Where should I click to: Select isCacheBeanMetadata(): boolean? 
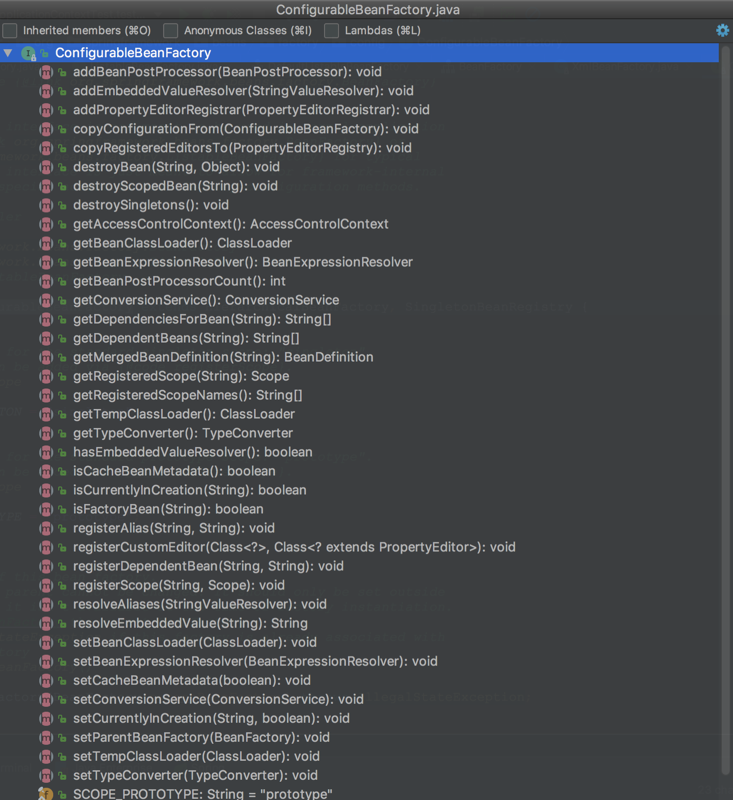click(174, 471)
